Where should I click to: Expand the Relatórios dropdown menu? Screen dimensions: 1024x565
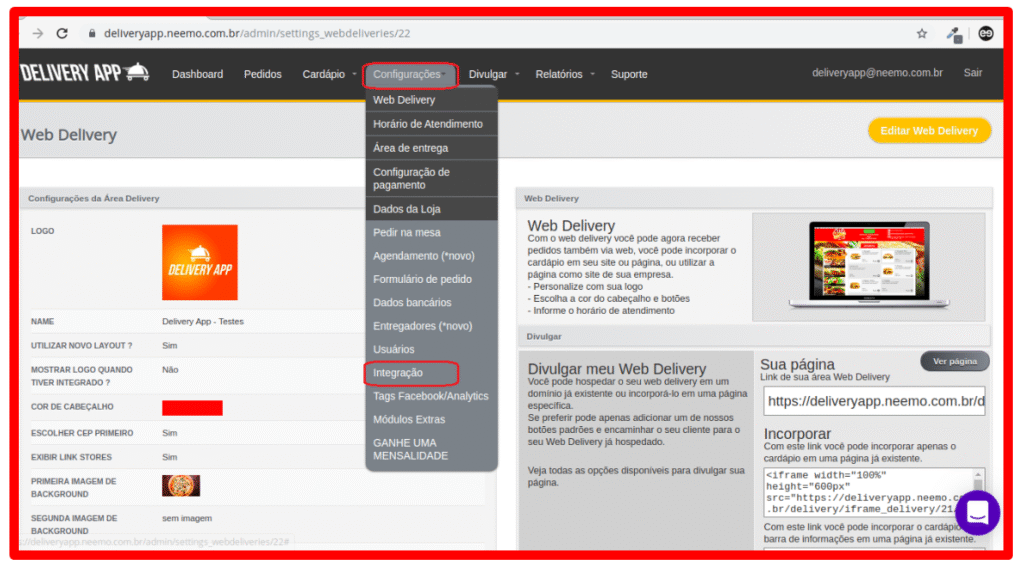564,74
